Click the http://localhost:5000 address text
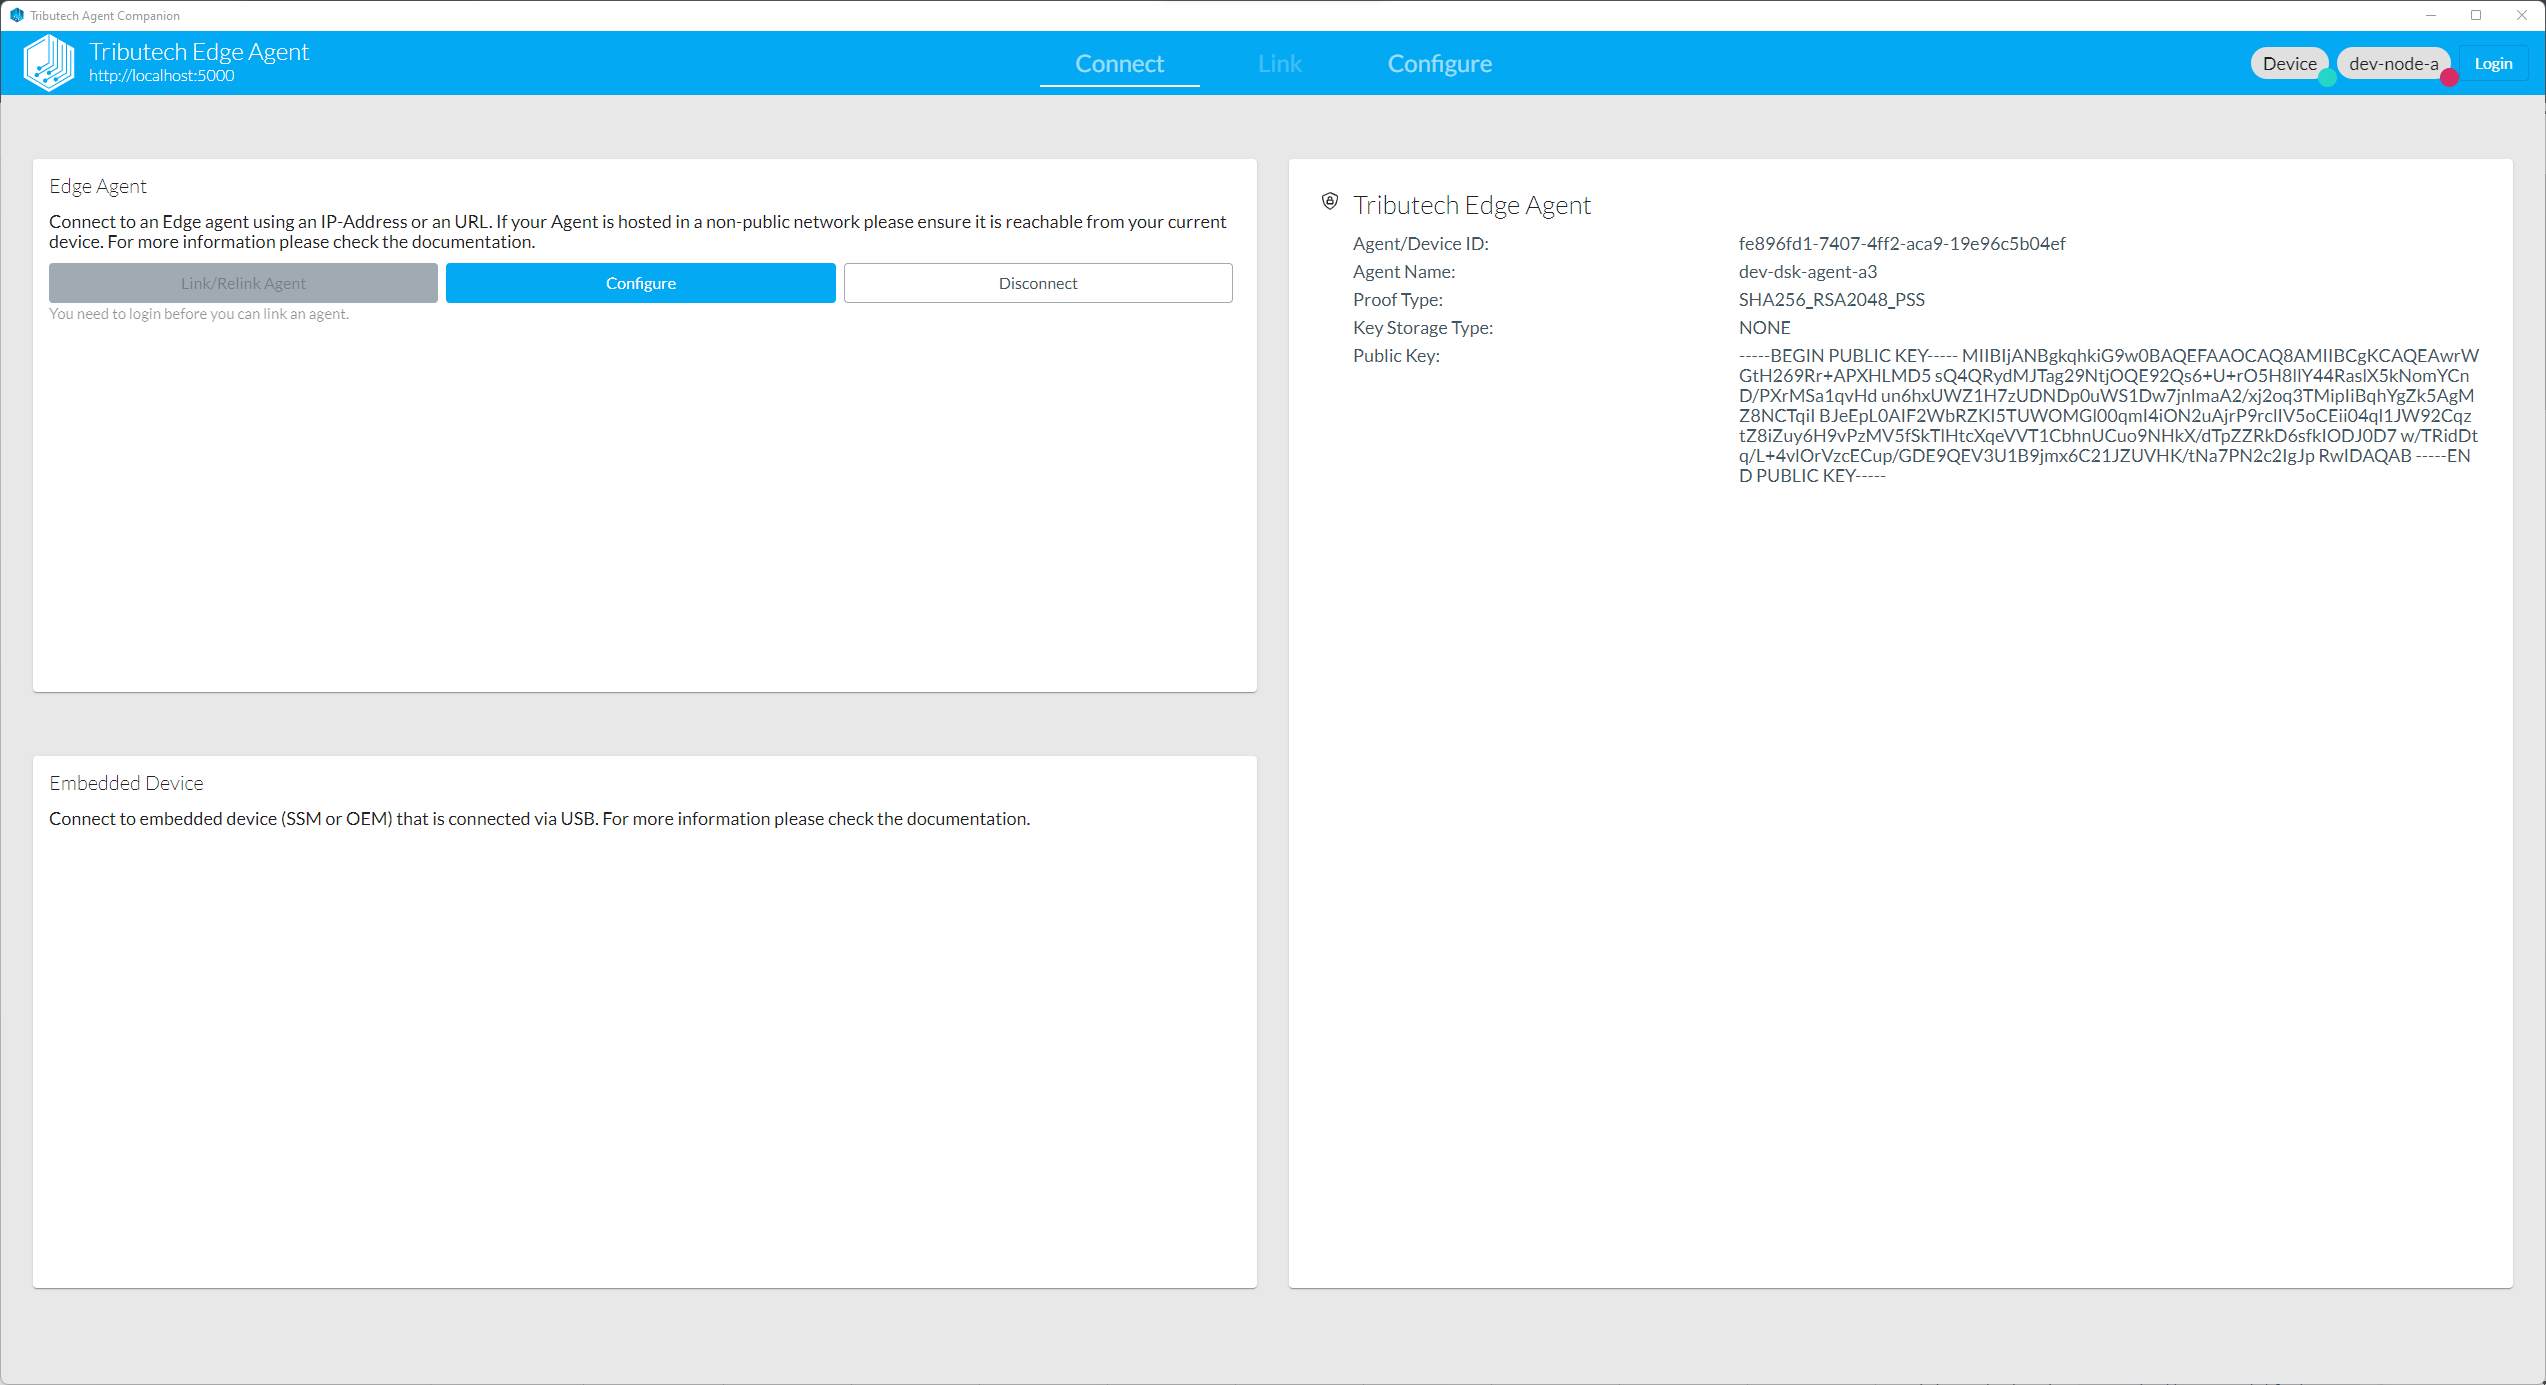 (162, 76)
